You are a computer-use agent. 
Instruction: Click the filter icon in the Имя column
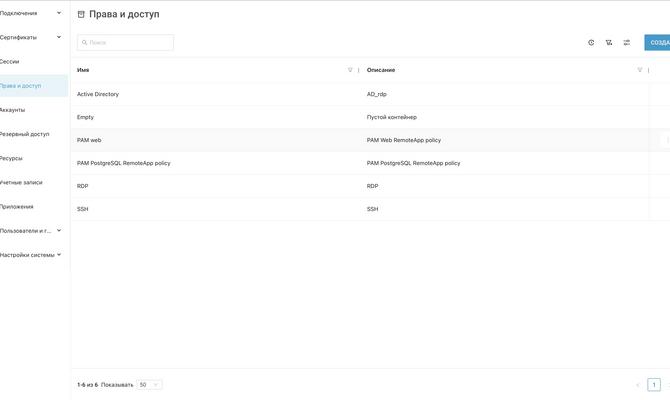350,70
